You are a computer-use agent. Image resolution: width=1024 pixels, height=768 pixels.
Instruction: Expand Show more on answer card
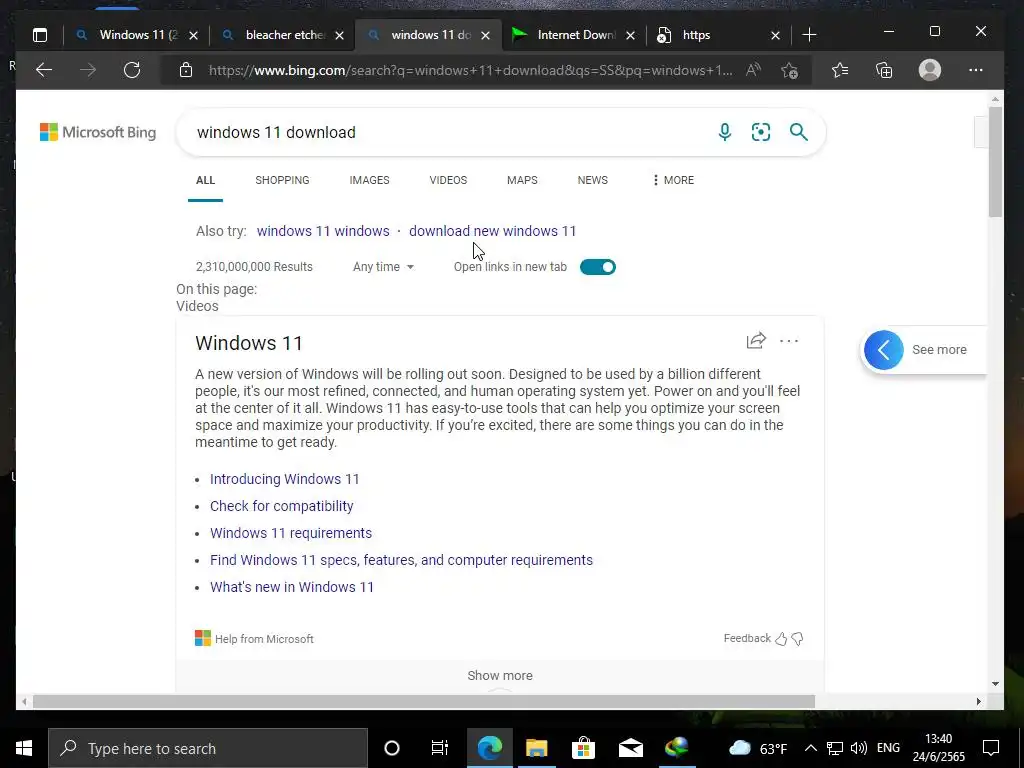500,675
